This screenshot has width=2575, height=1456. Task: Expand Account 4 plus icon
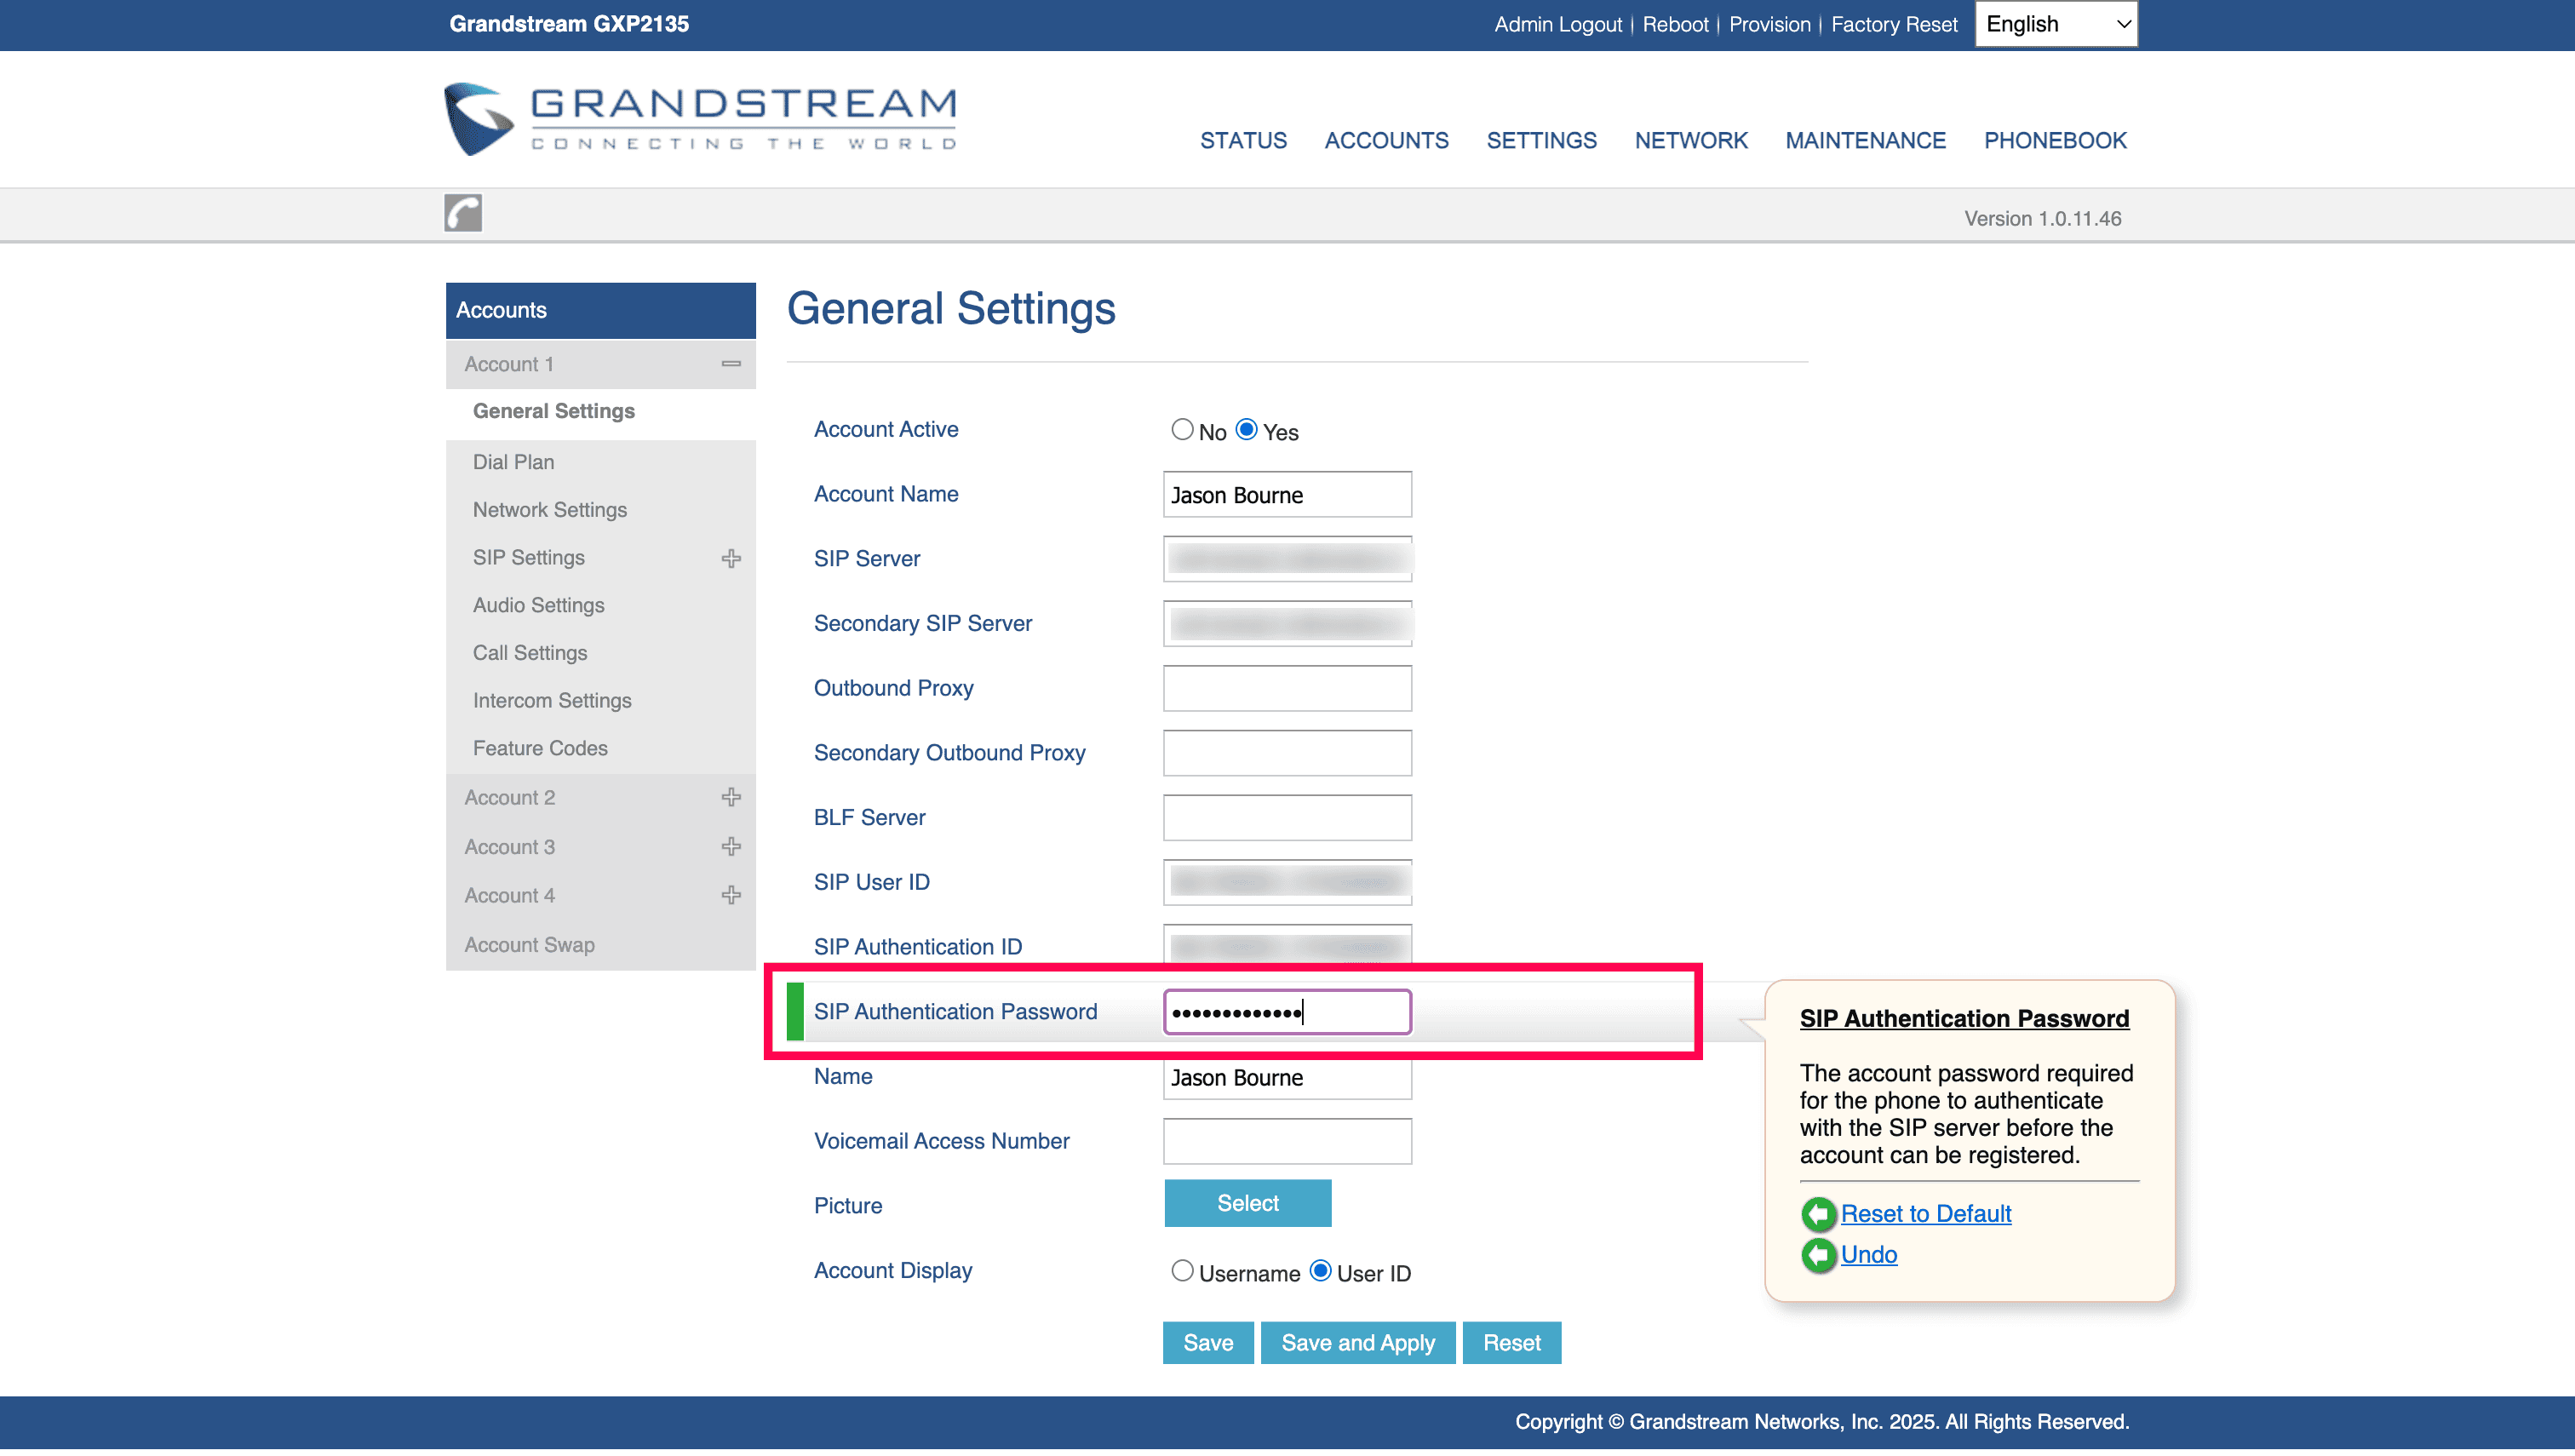point(731,895)
